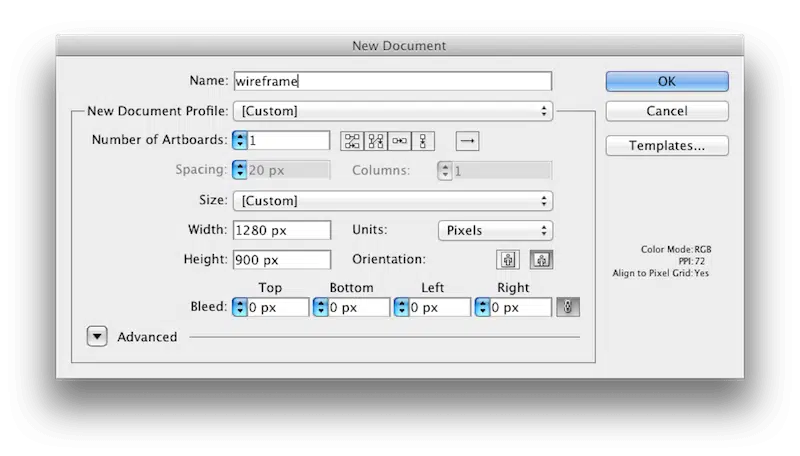
Task: Click the Right bleed stepper arrows
Action: coord(483,308)
